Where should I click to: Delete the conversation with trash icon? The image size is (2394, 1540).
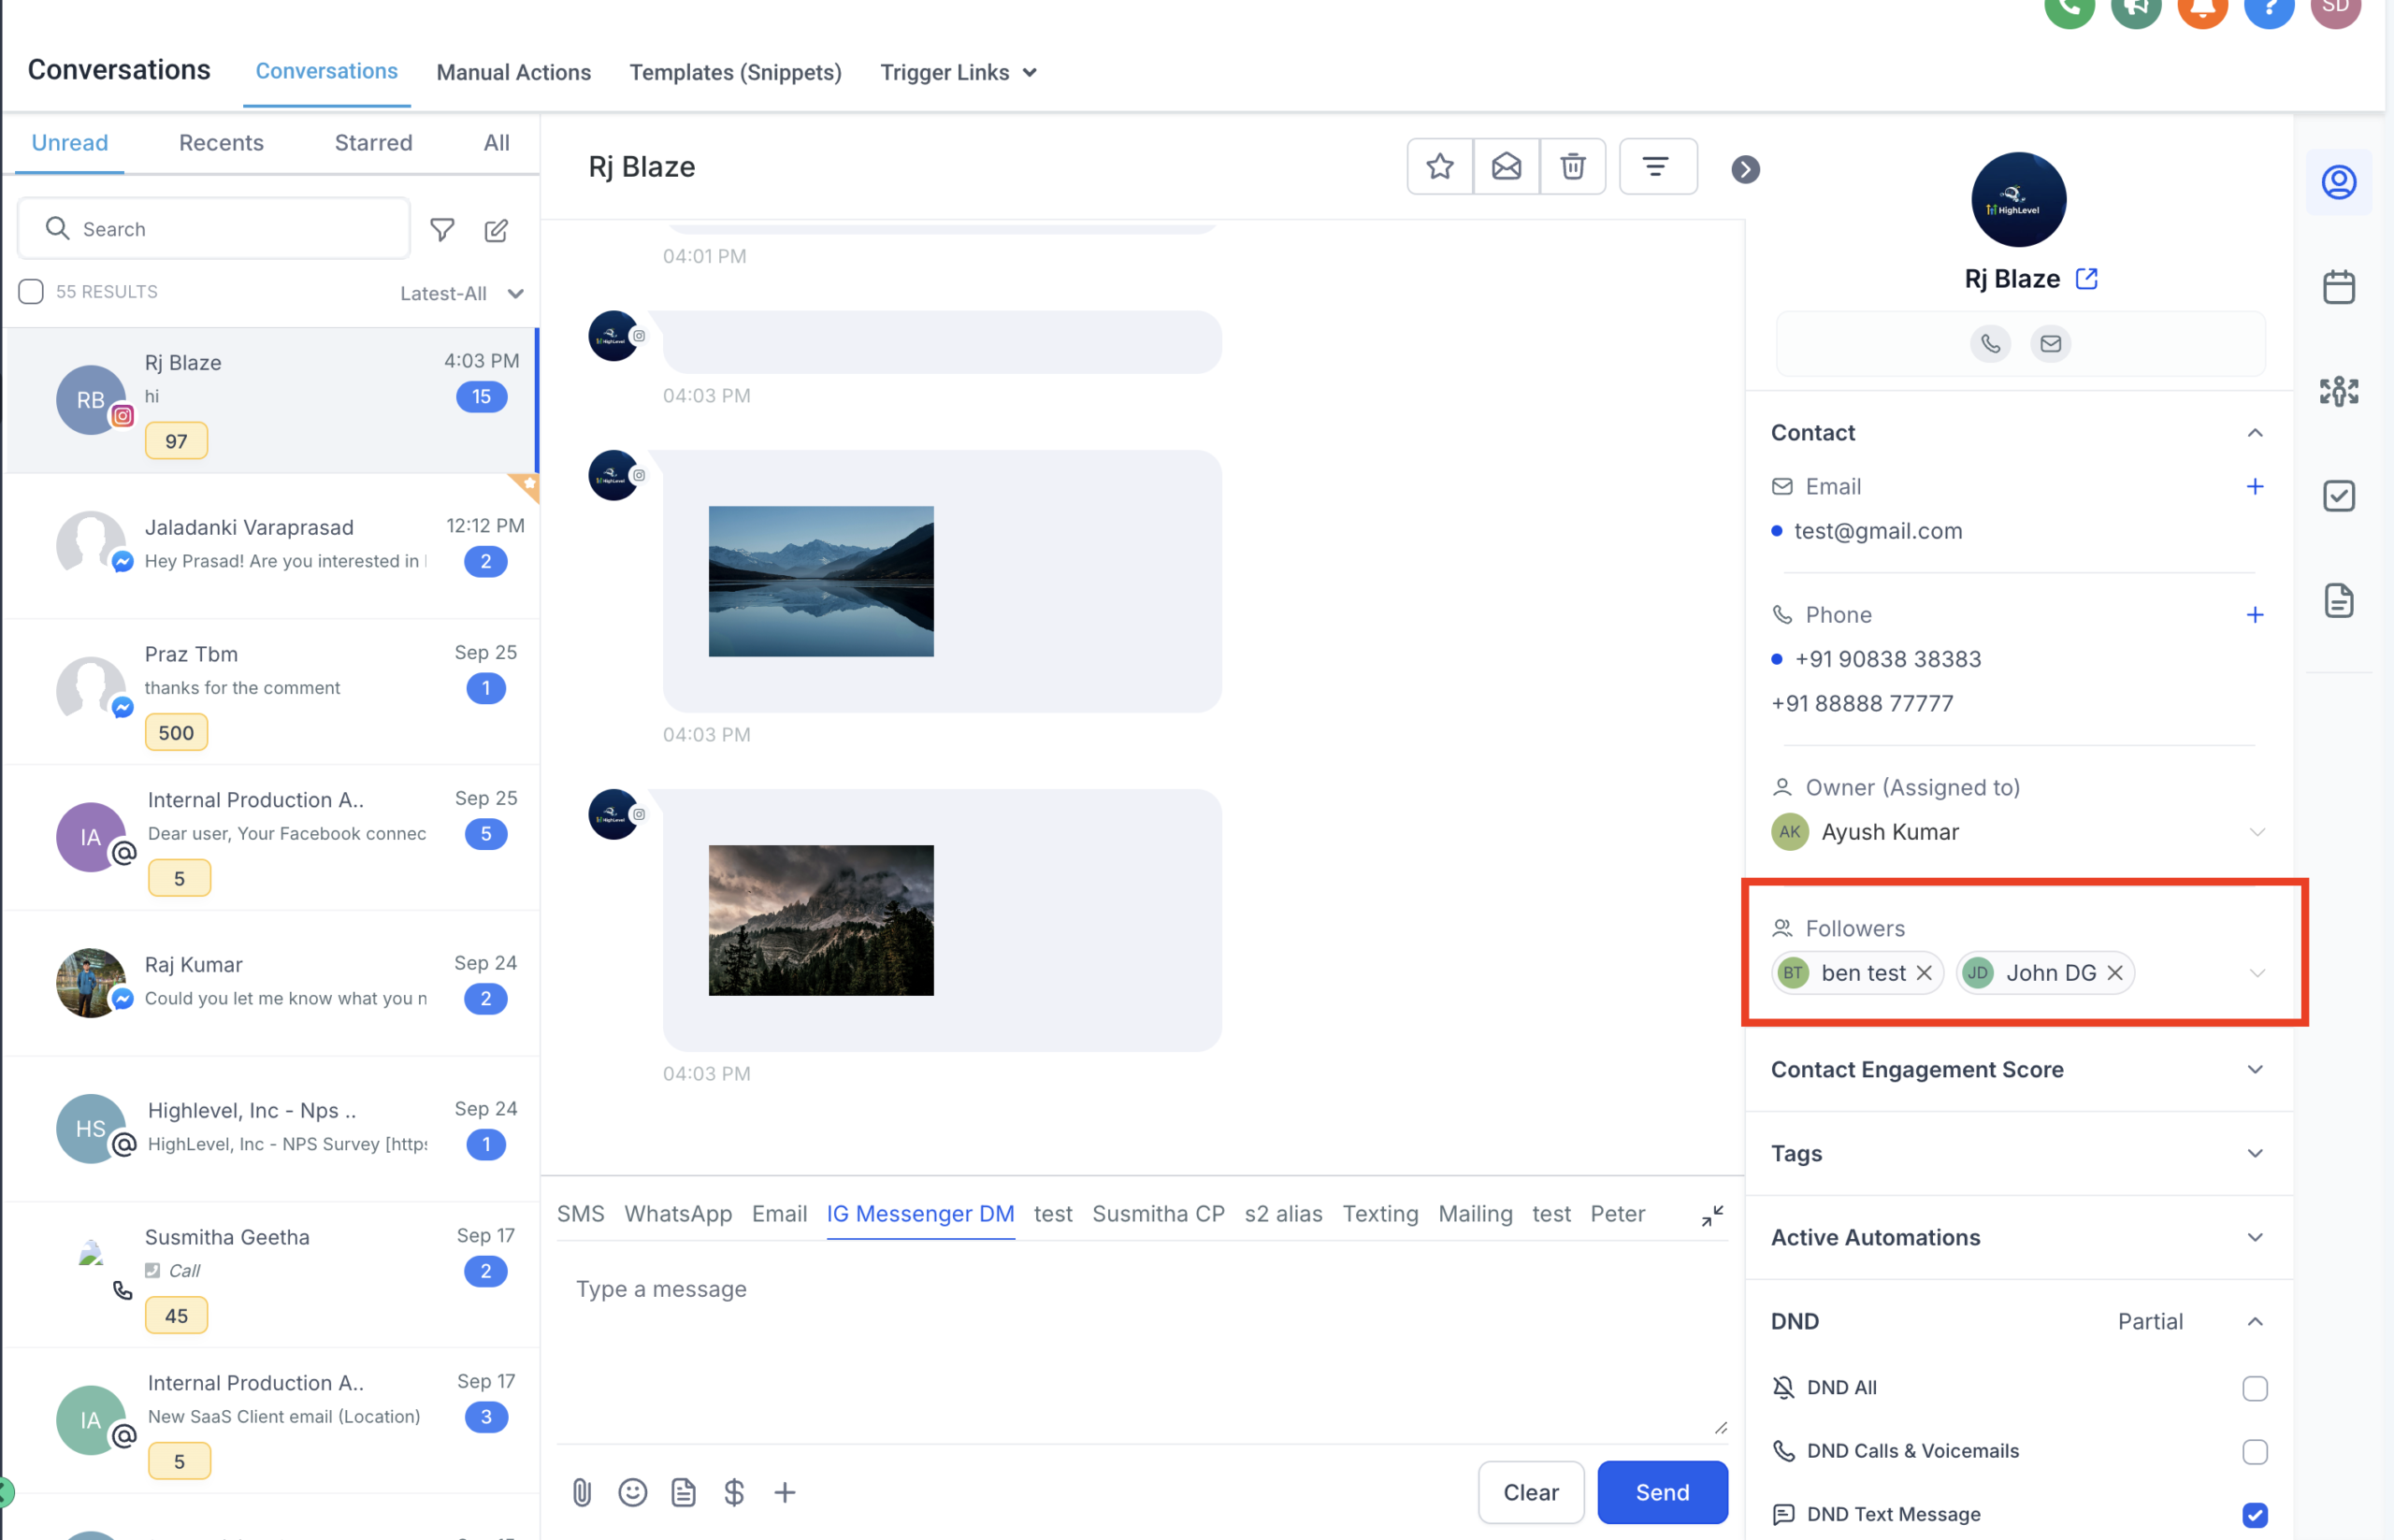tap(1572, 166)
